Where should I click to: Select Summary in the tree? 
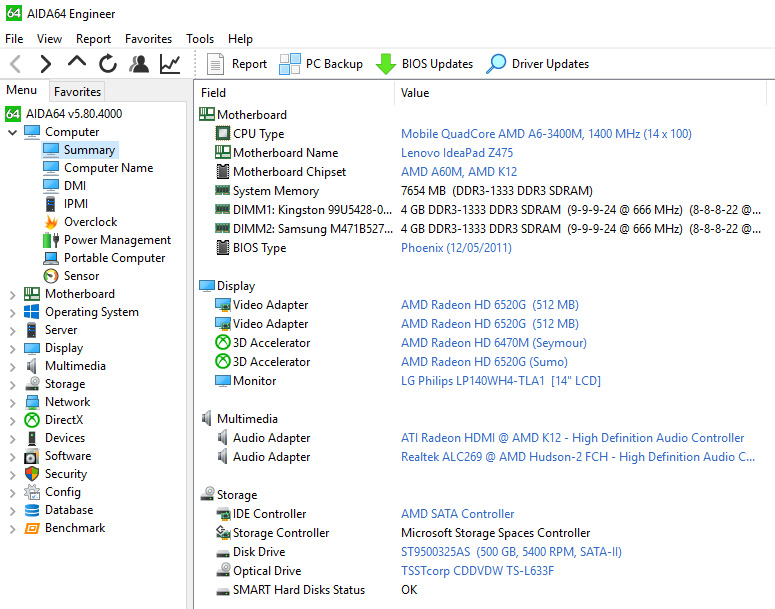(80, 150)
